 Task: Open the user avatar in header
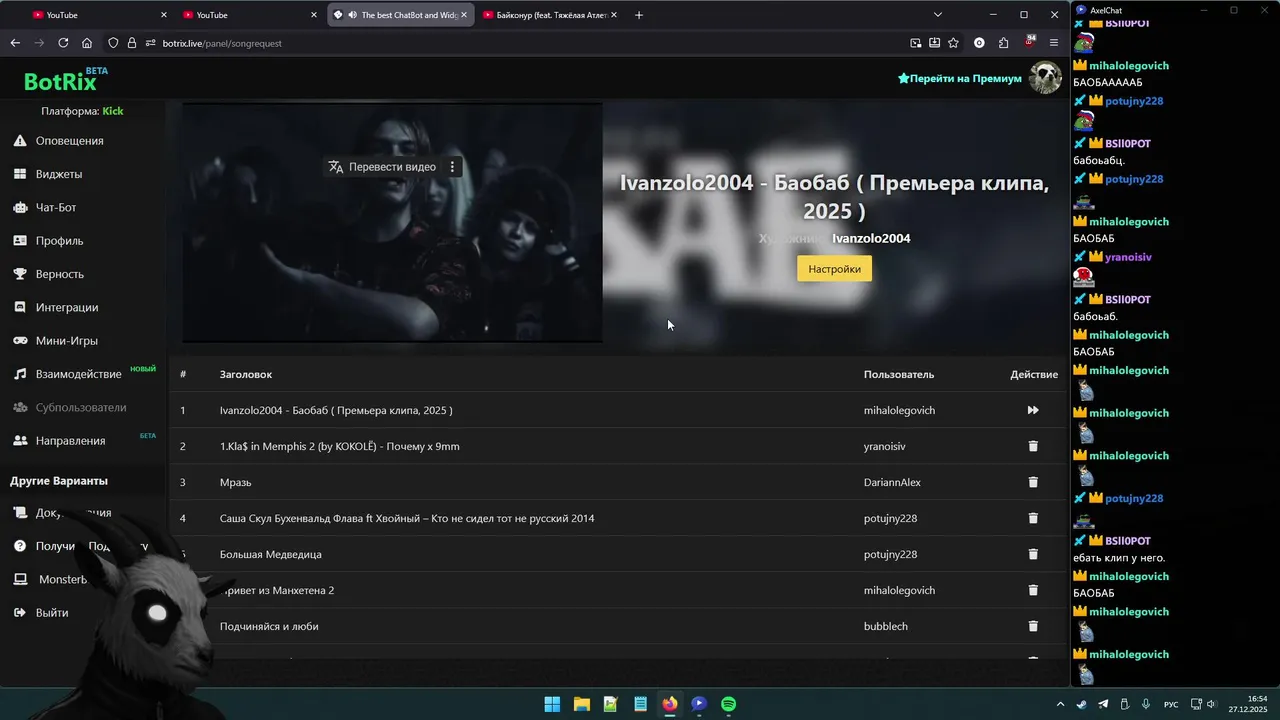click(1045, 78)
